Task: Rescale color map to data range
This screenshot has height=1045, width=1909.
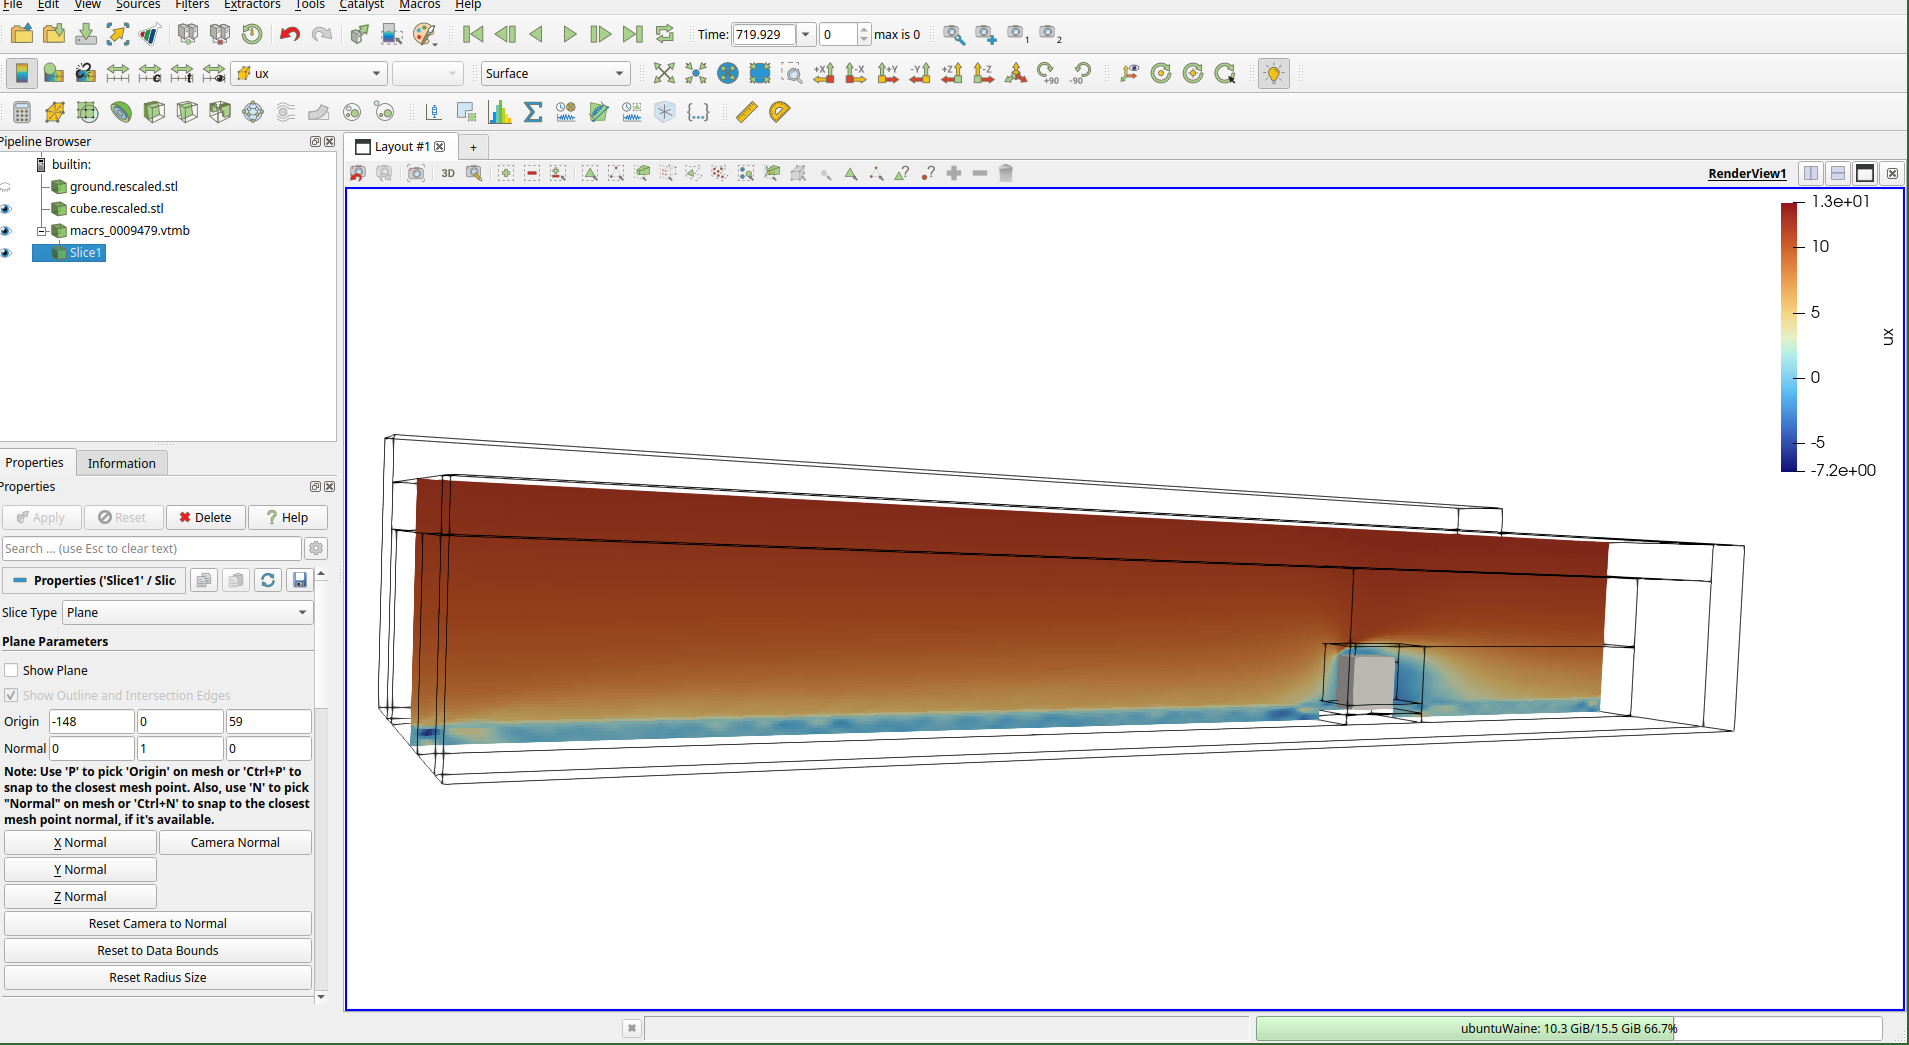Action: (x=118, y=73)
